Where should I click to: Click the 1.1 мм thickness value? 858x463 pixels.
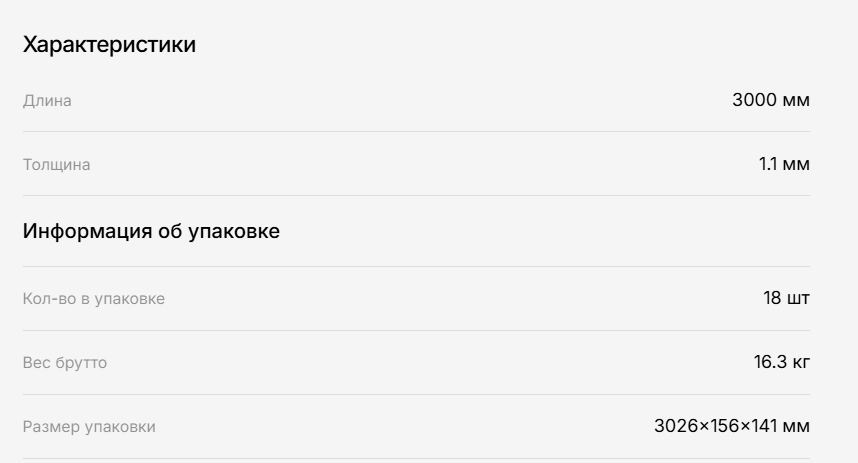pyautogui.click(x=784, y=164)
